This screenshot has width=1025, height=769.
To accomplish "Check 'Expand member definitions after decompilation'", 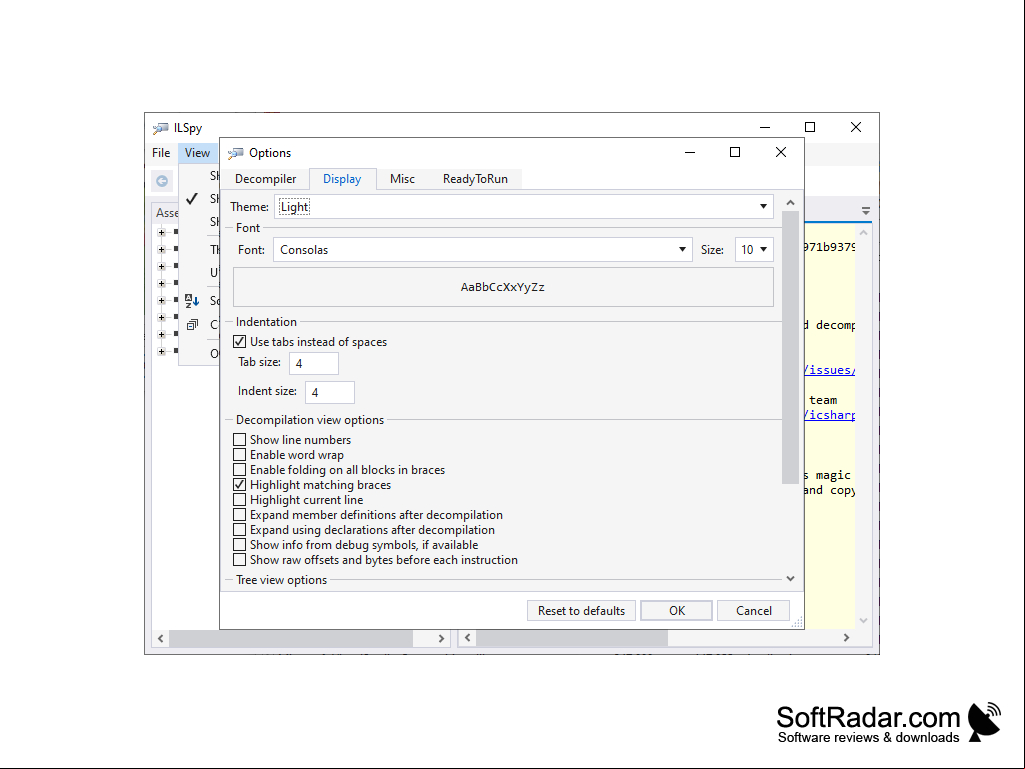I will (240, 515).
